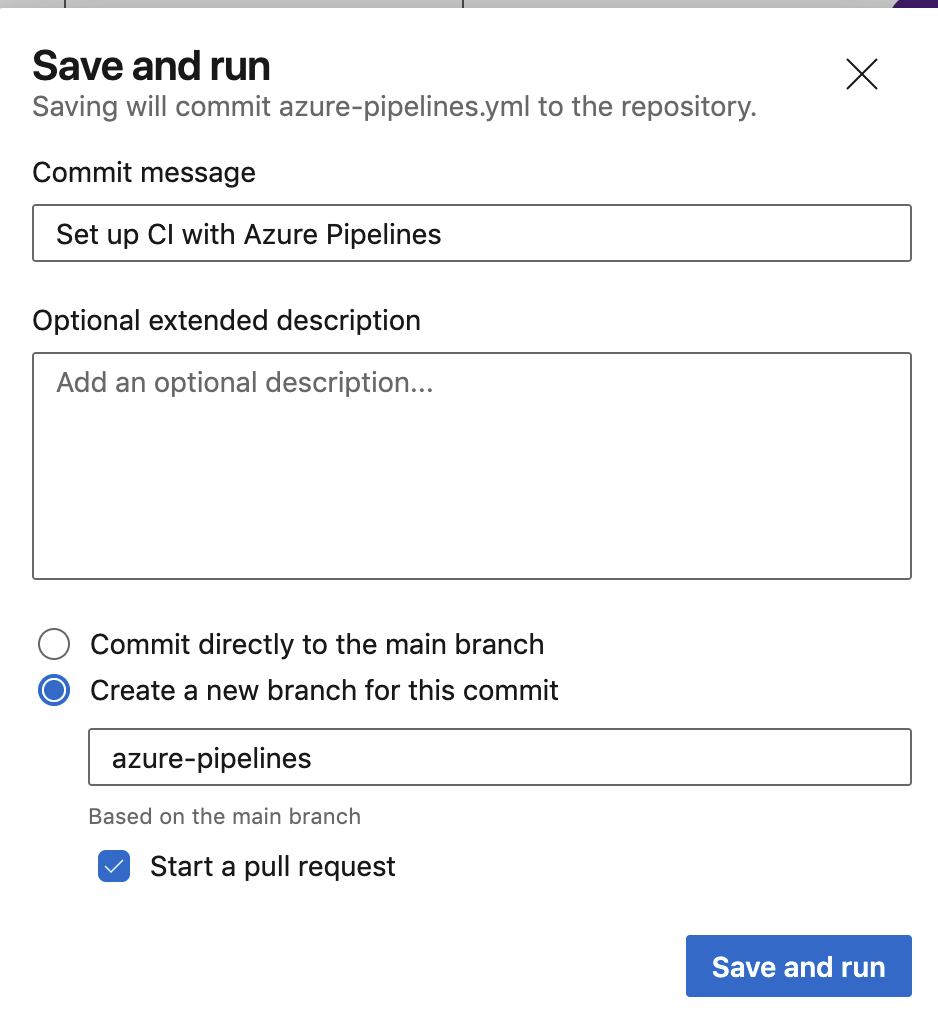Click the filled blue dot of the selected radio
The image size is (938, 1015).
point(54,690)
